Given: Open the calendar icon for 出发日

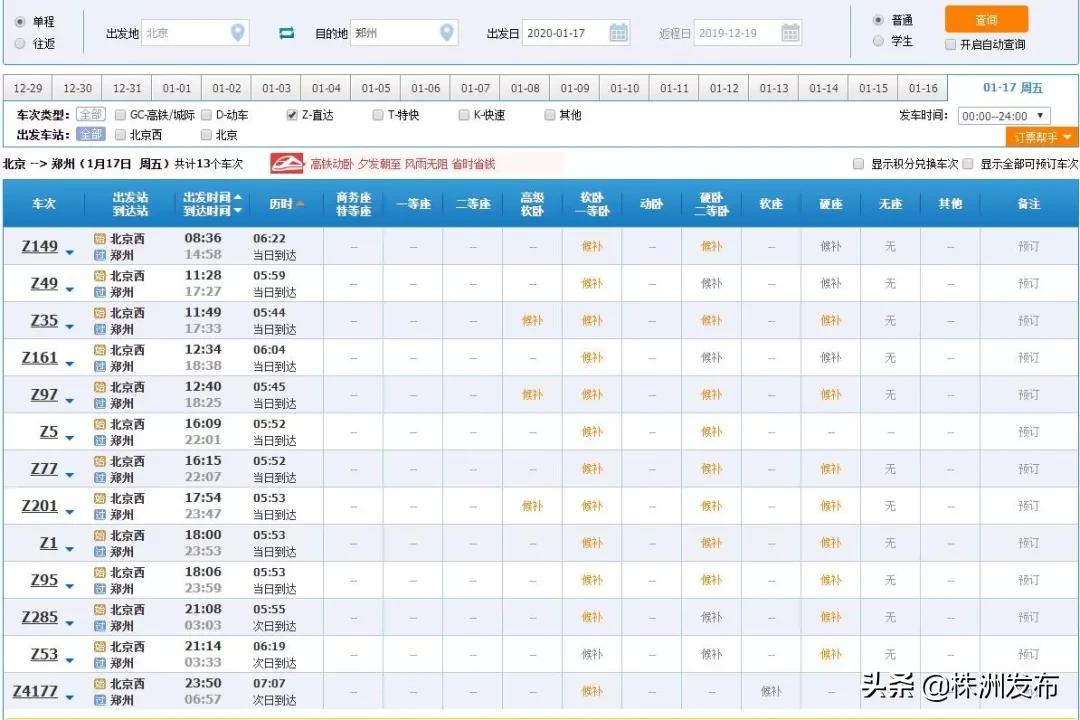Looking at the screenshot, I should coord(617,31).
